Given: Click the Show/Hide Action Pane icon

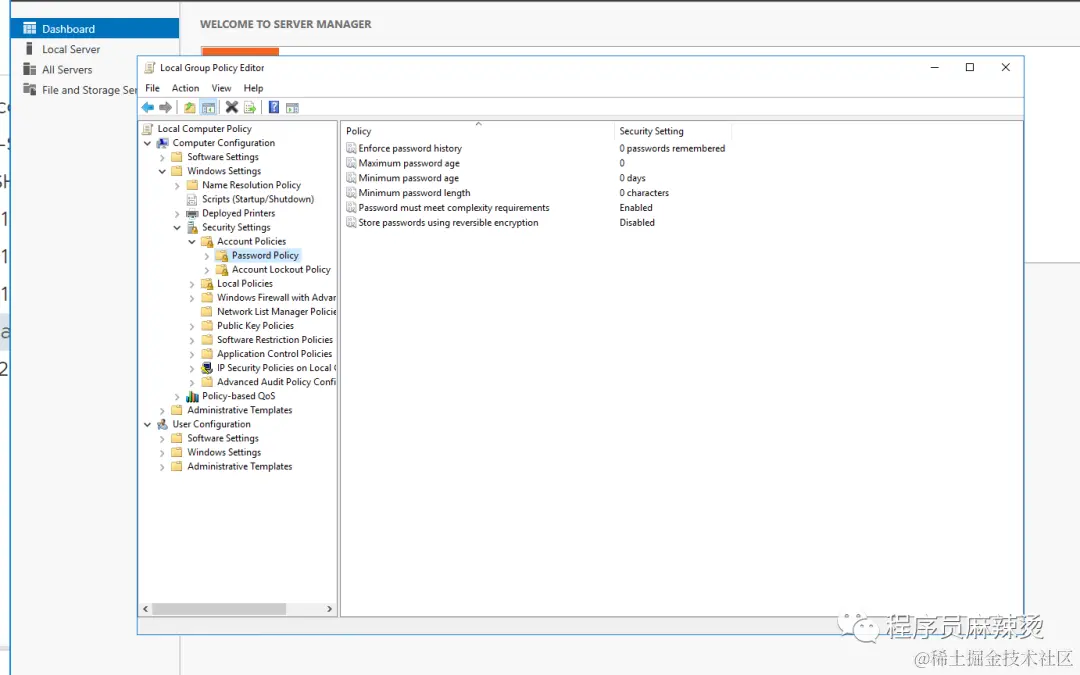Looking at the screenshot, I should tap(292, 107).
